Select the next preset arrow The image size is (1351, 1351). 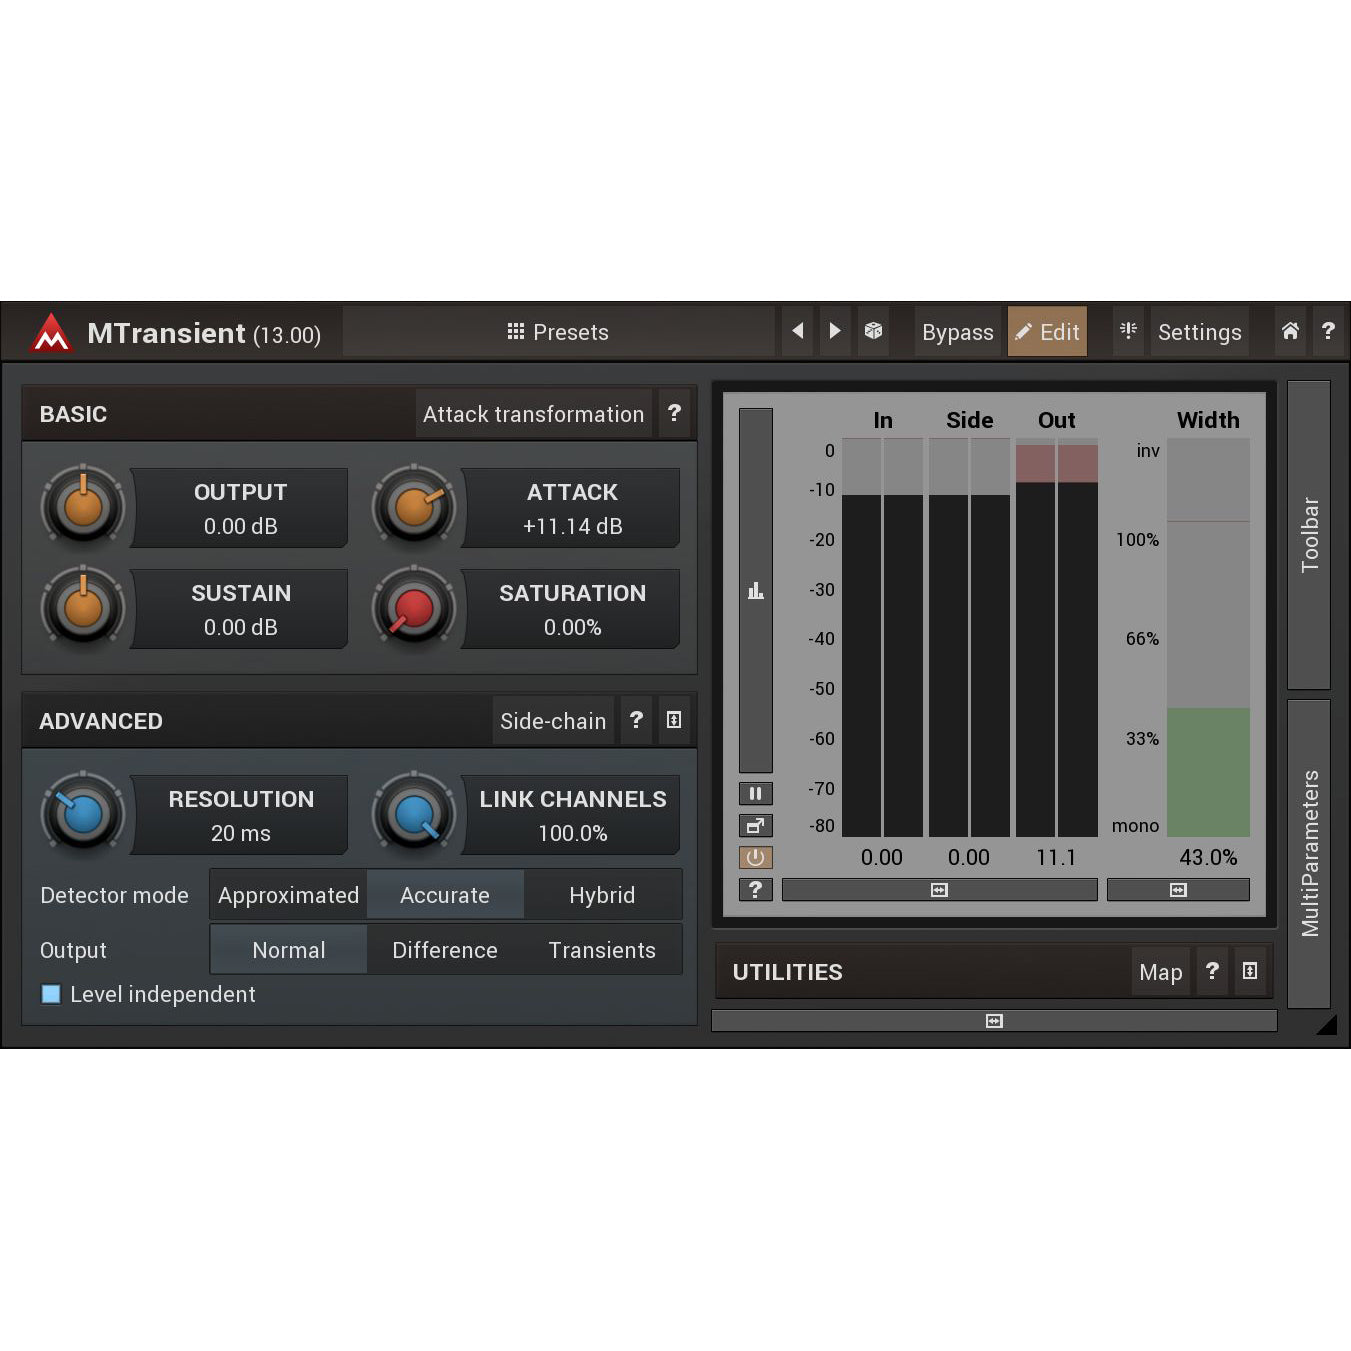pyautogui.click(x=835, y=331)
